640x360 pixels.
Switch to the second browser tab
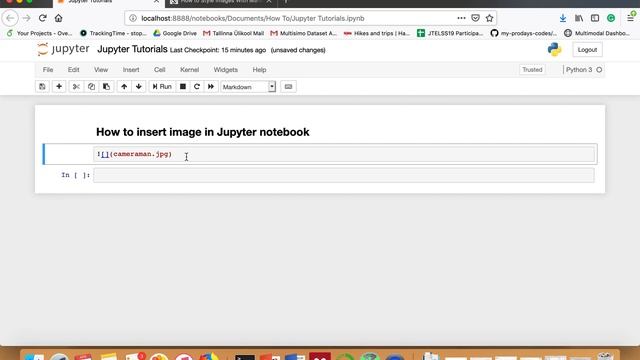point(220,2)
